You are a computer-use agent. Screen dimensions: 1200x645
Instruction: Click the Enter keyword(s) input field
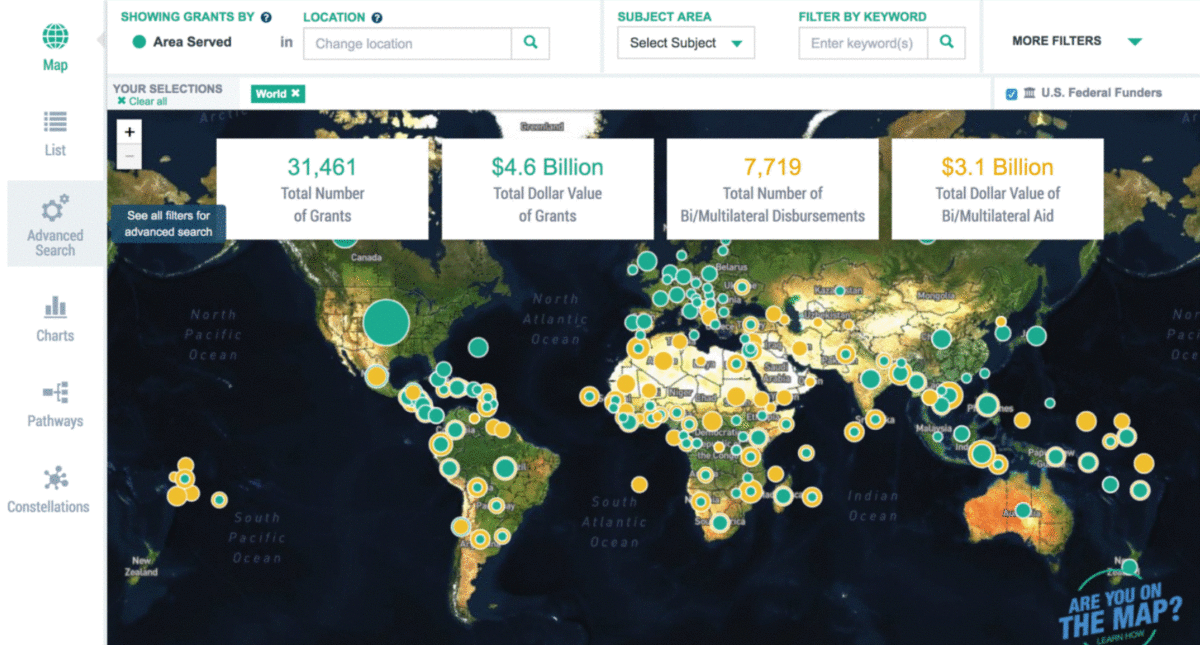click(863, 43)
